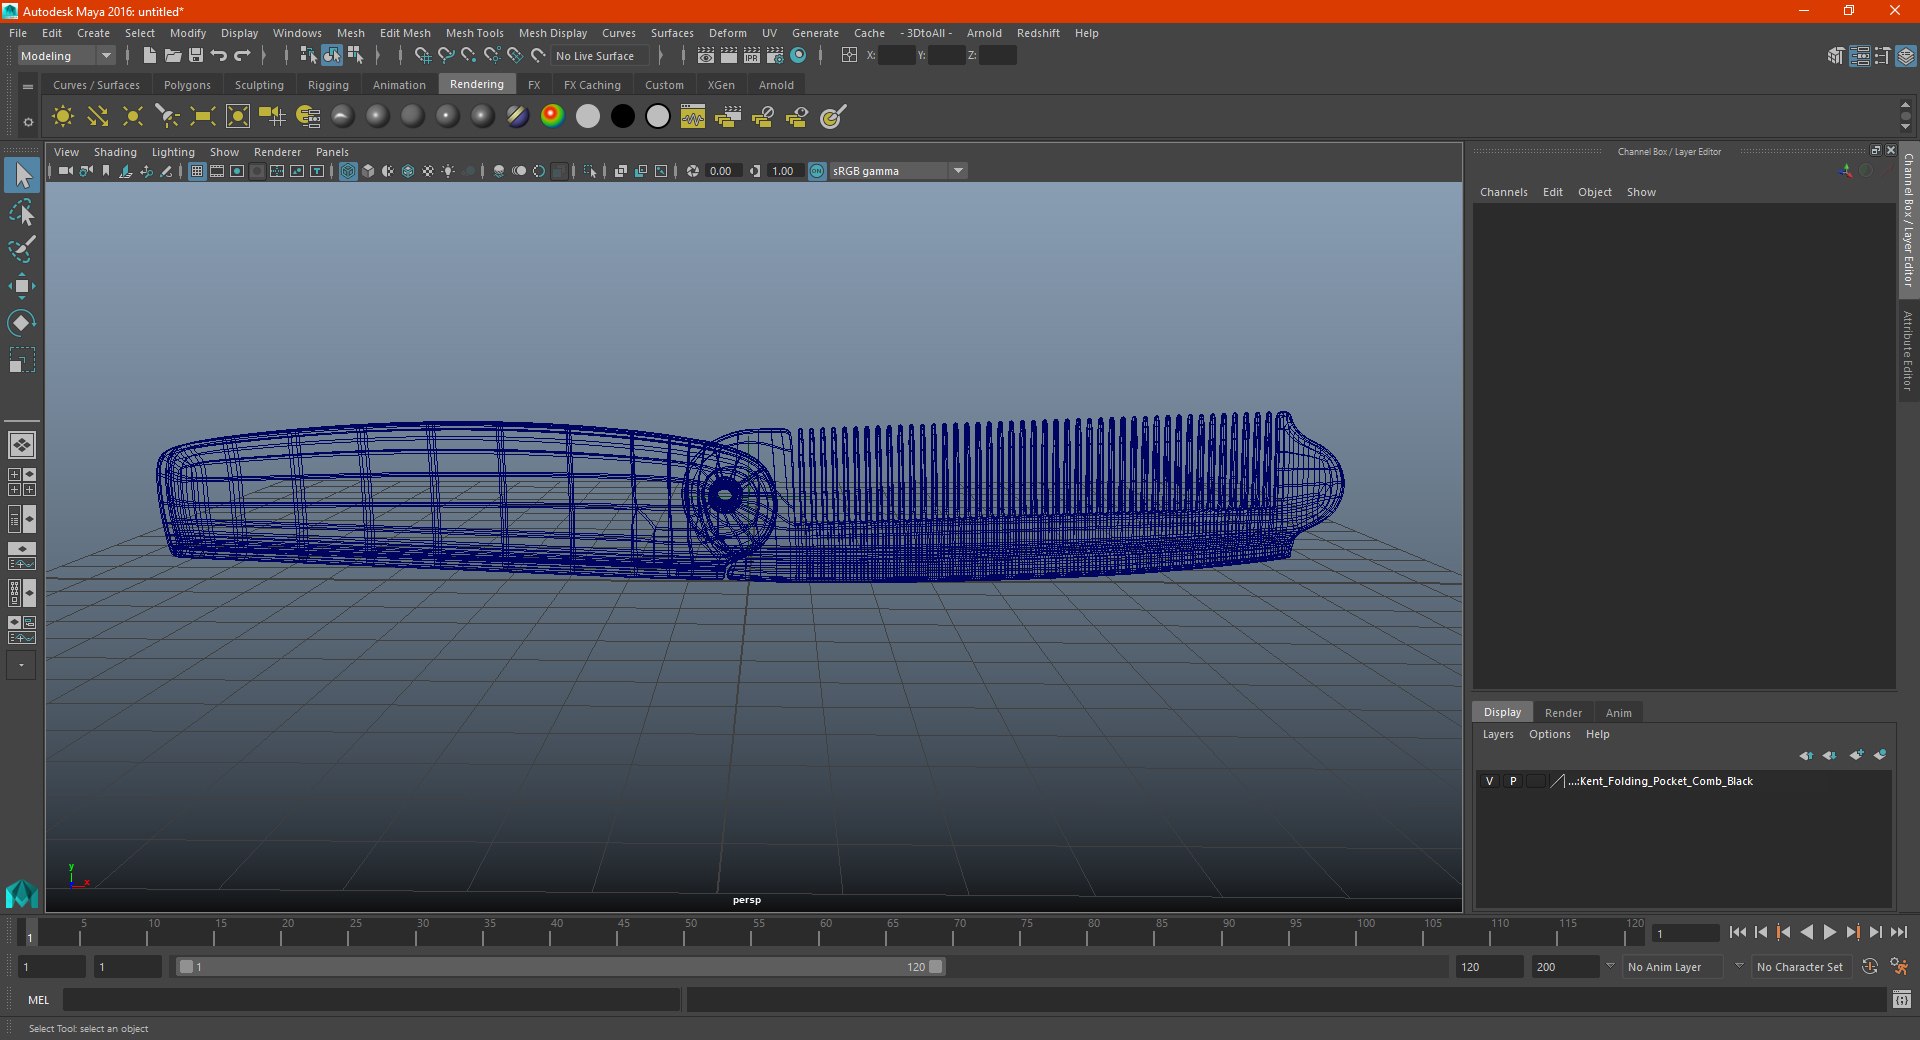Select the black surface shader swatch
The image size is (1920, 1040).
tap(622, 117)
